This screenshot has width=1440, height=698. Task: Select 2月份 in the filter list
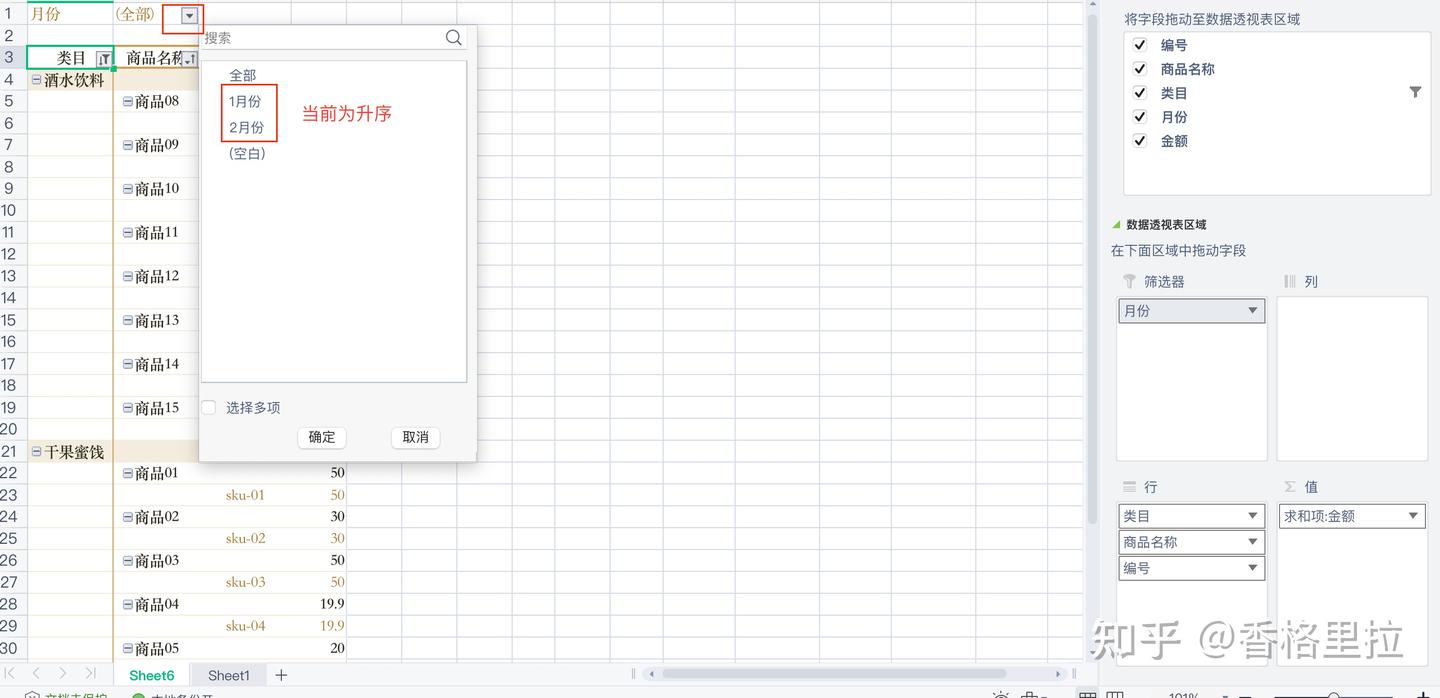[x=247, y=127]
